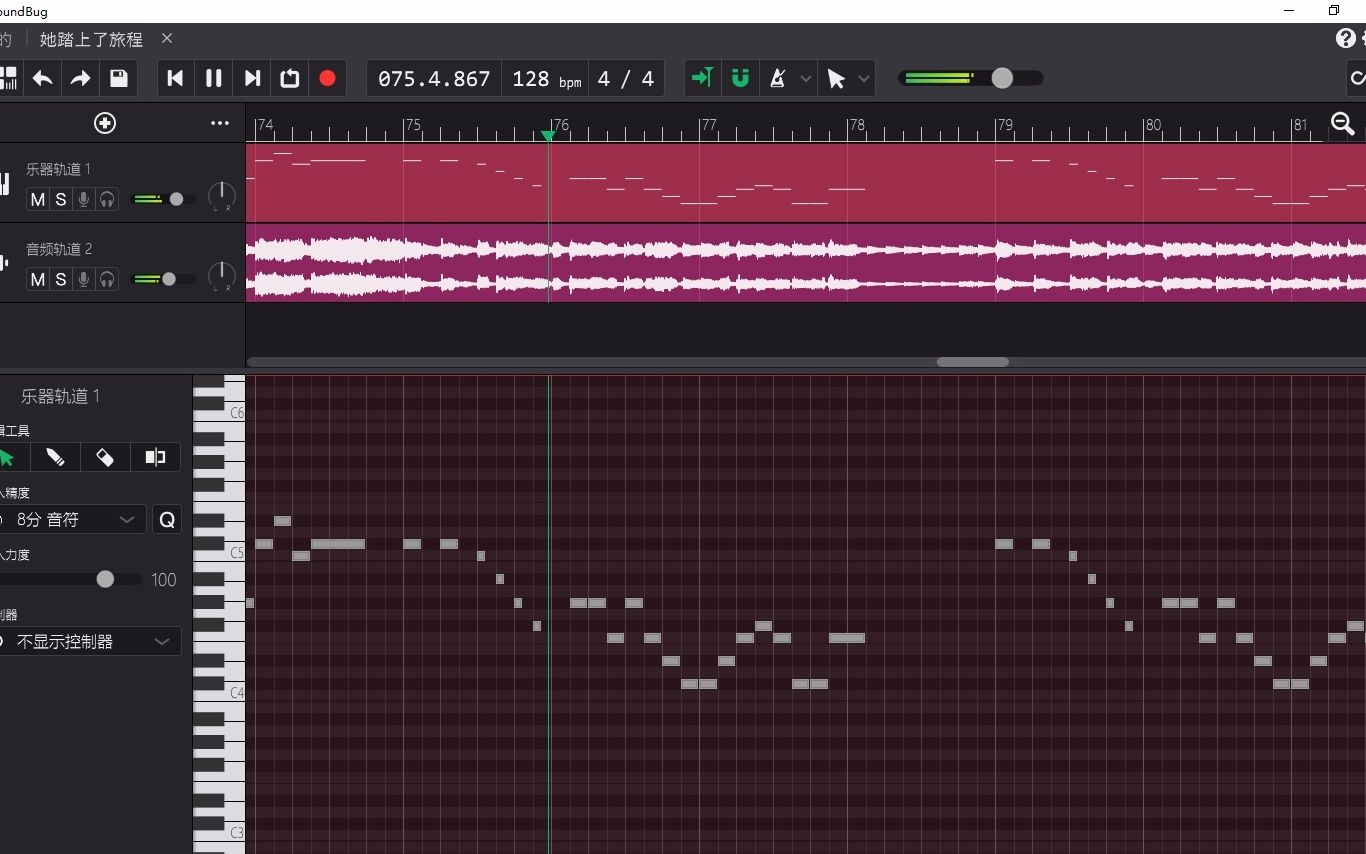
Task: Toggle the magnet snap button
Action: tap(740, 78)
